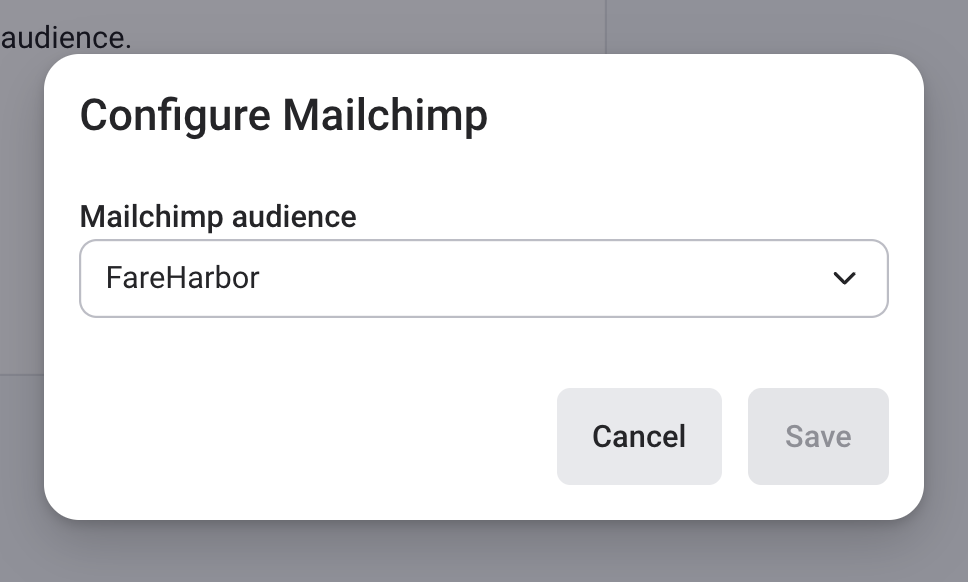The image size is (968, 582).
Task: Click the background text ending in audience
Action: click(66, 38)
